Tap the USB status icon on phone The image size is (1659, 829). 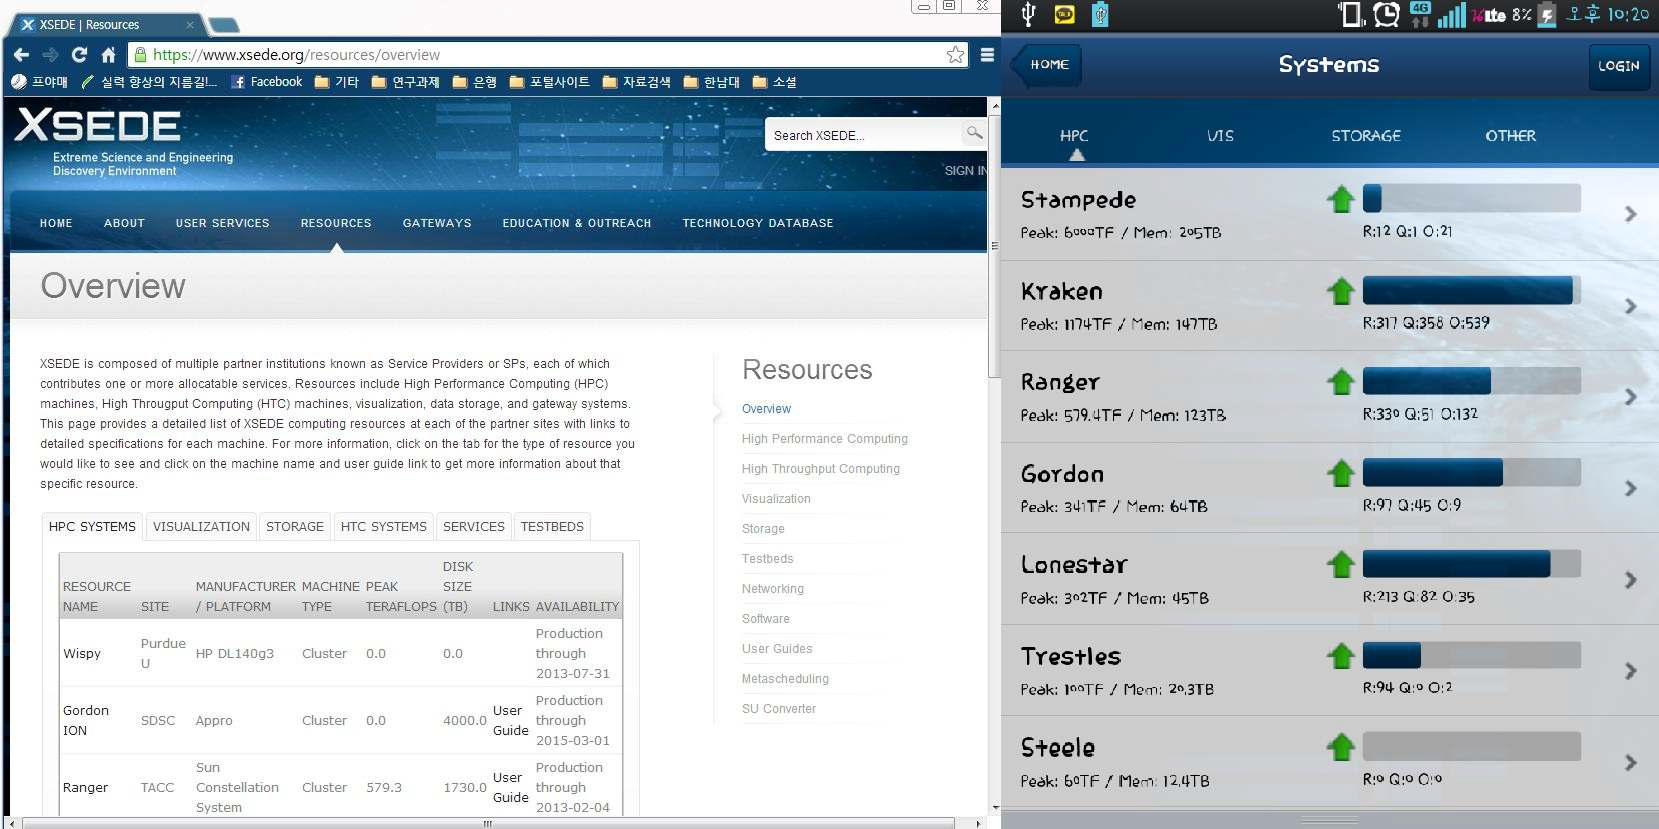(1027, 14)
